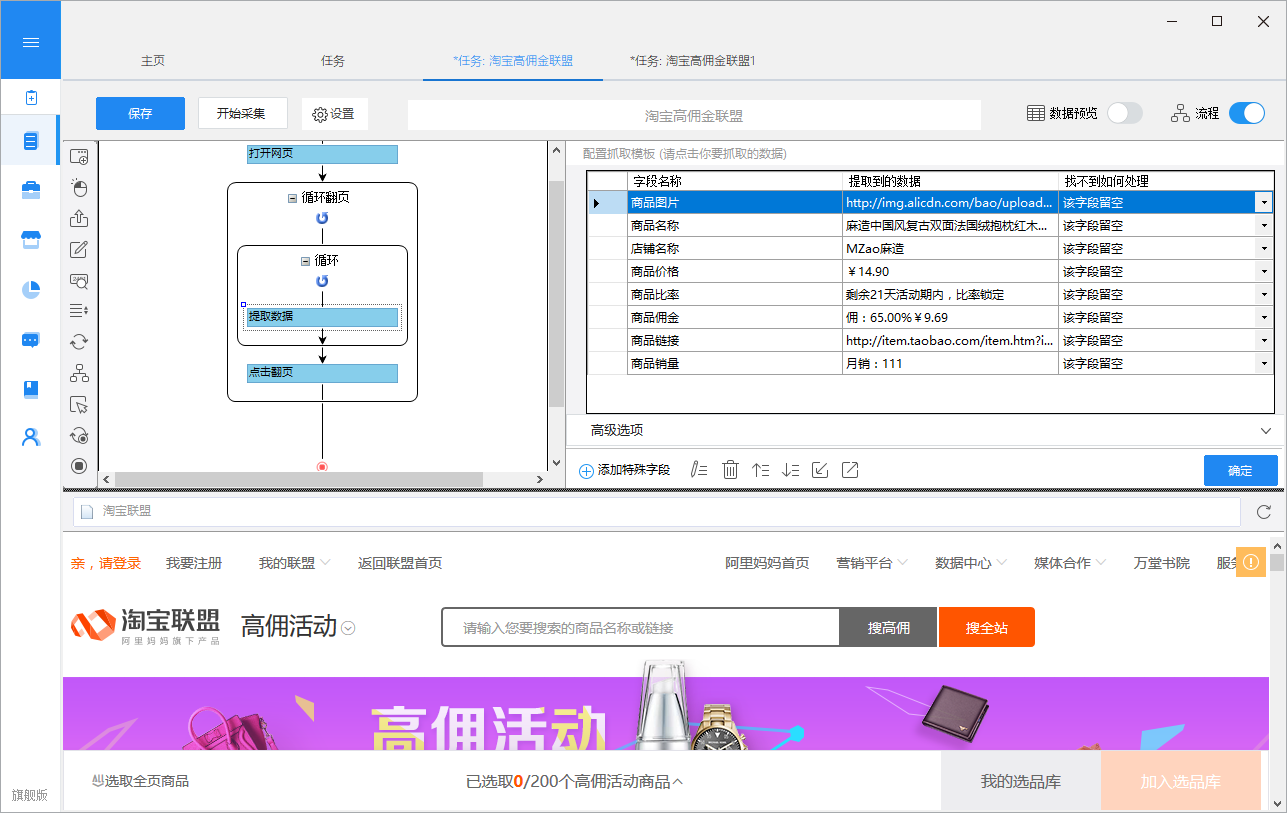Select the mouse hover cursor tool

point(79,405)
